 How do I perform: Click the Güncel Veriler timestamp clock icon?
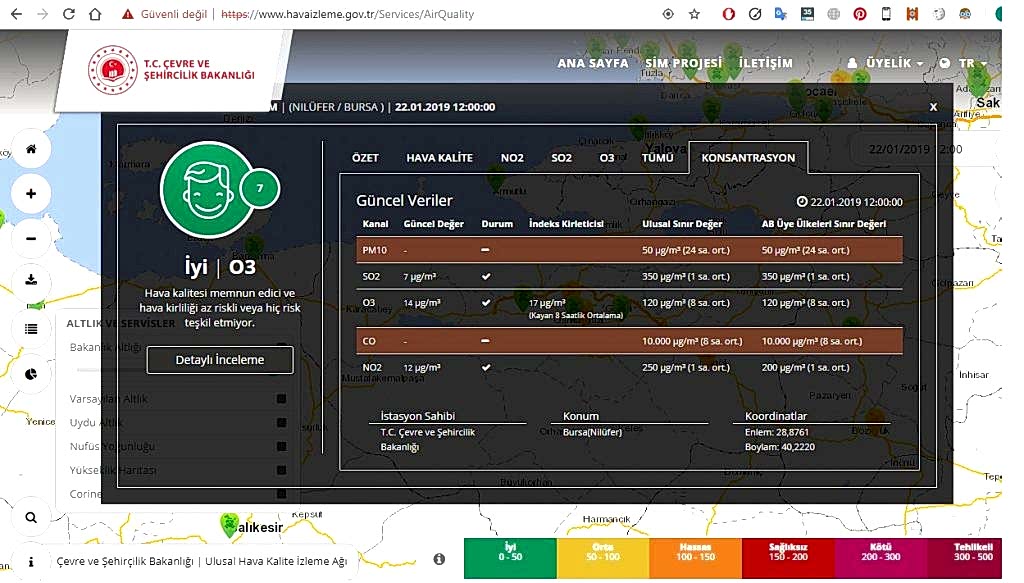(x=802, y=202)
